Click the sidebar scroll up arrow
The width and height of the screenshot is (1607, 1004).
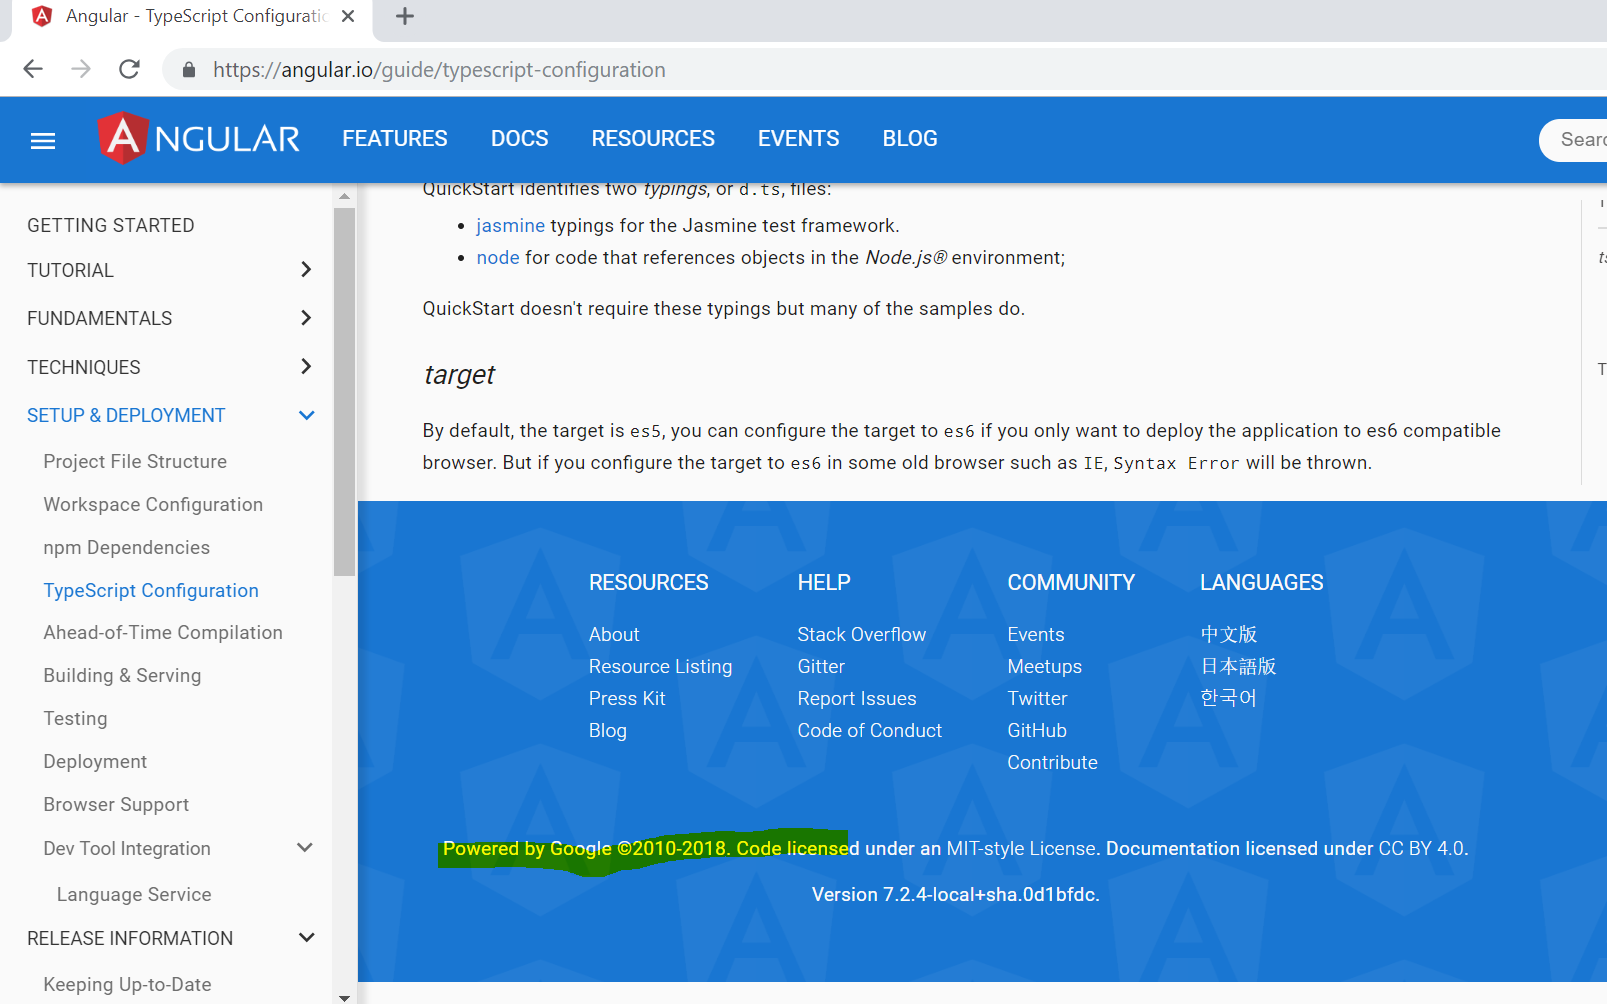(x=344, y=197)
